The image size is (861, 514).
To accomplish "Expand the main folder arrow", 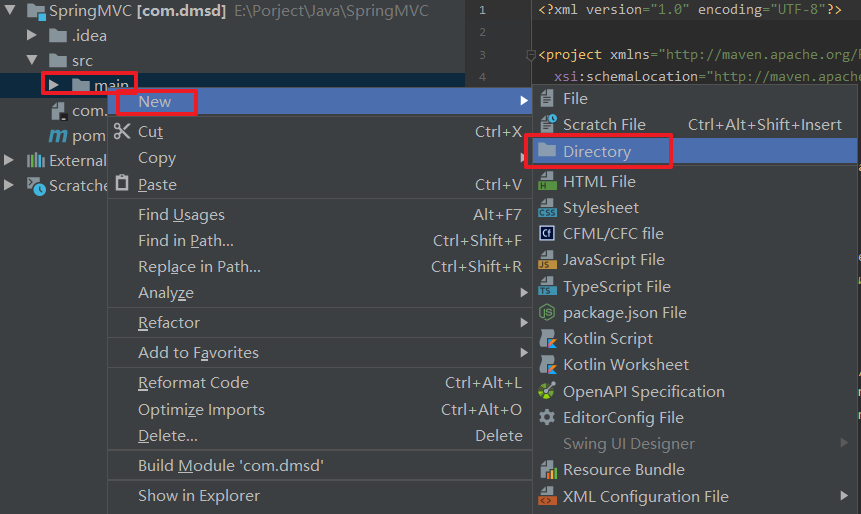I will click(53, 85).
